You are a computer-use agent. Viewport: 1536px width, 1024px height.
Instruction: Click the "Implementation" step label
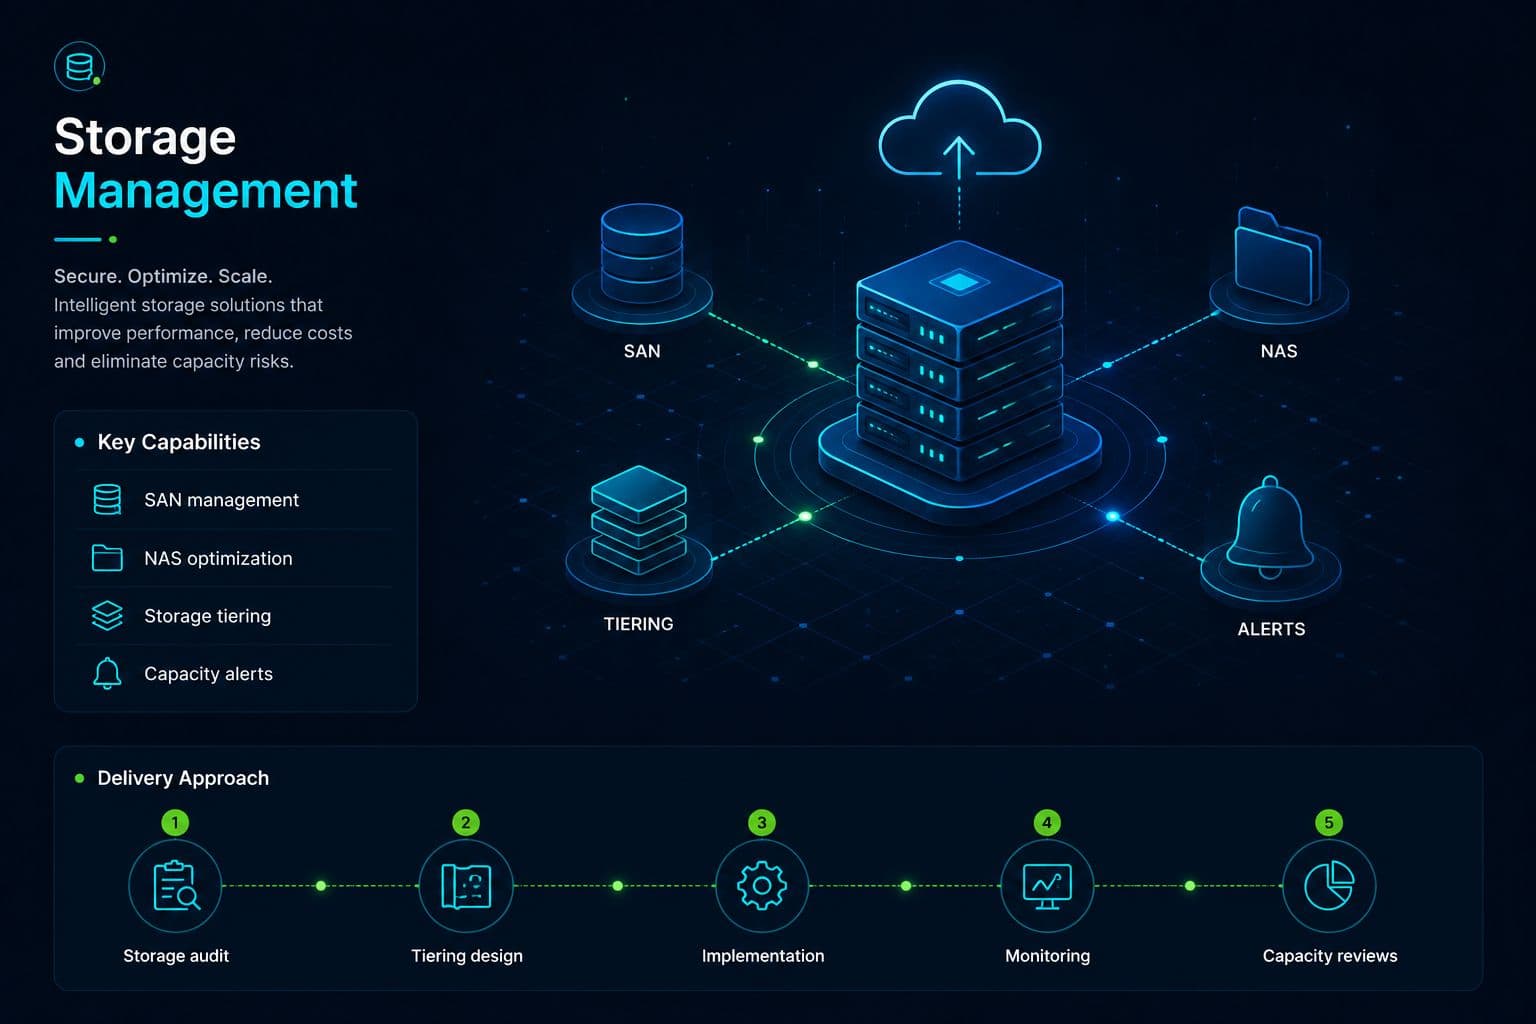pyautogui.click(x=763, y=956)
